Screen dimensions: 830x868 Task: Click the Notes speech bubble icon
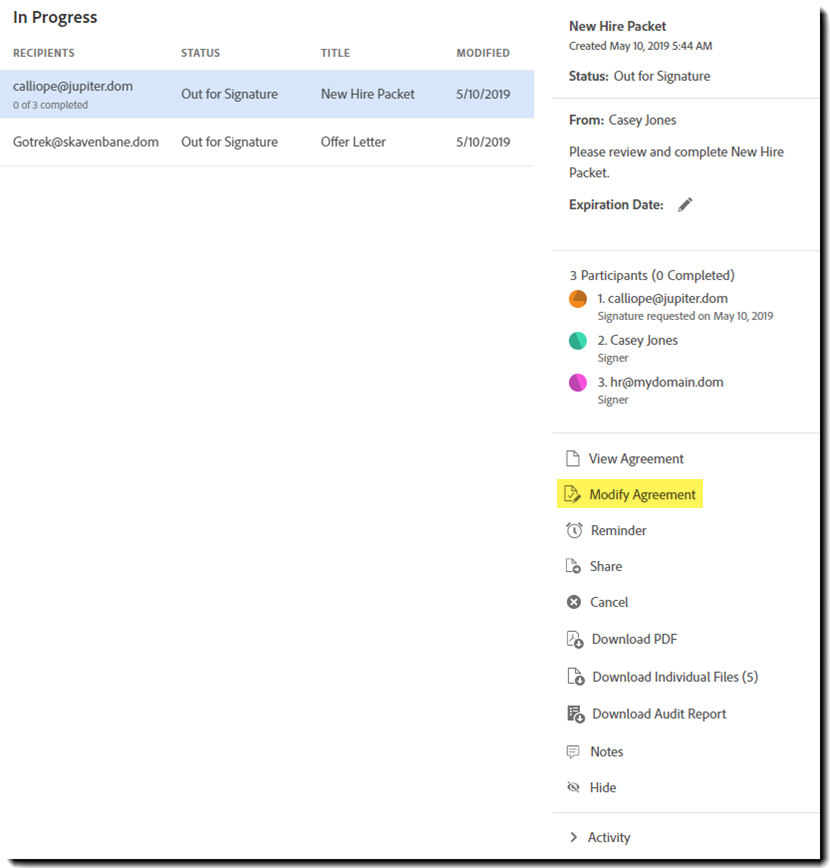[x=573, y=752]
